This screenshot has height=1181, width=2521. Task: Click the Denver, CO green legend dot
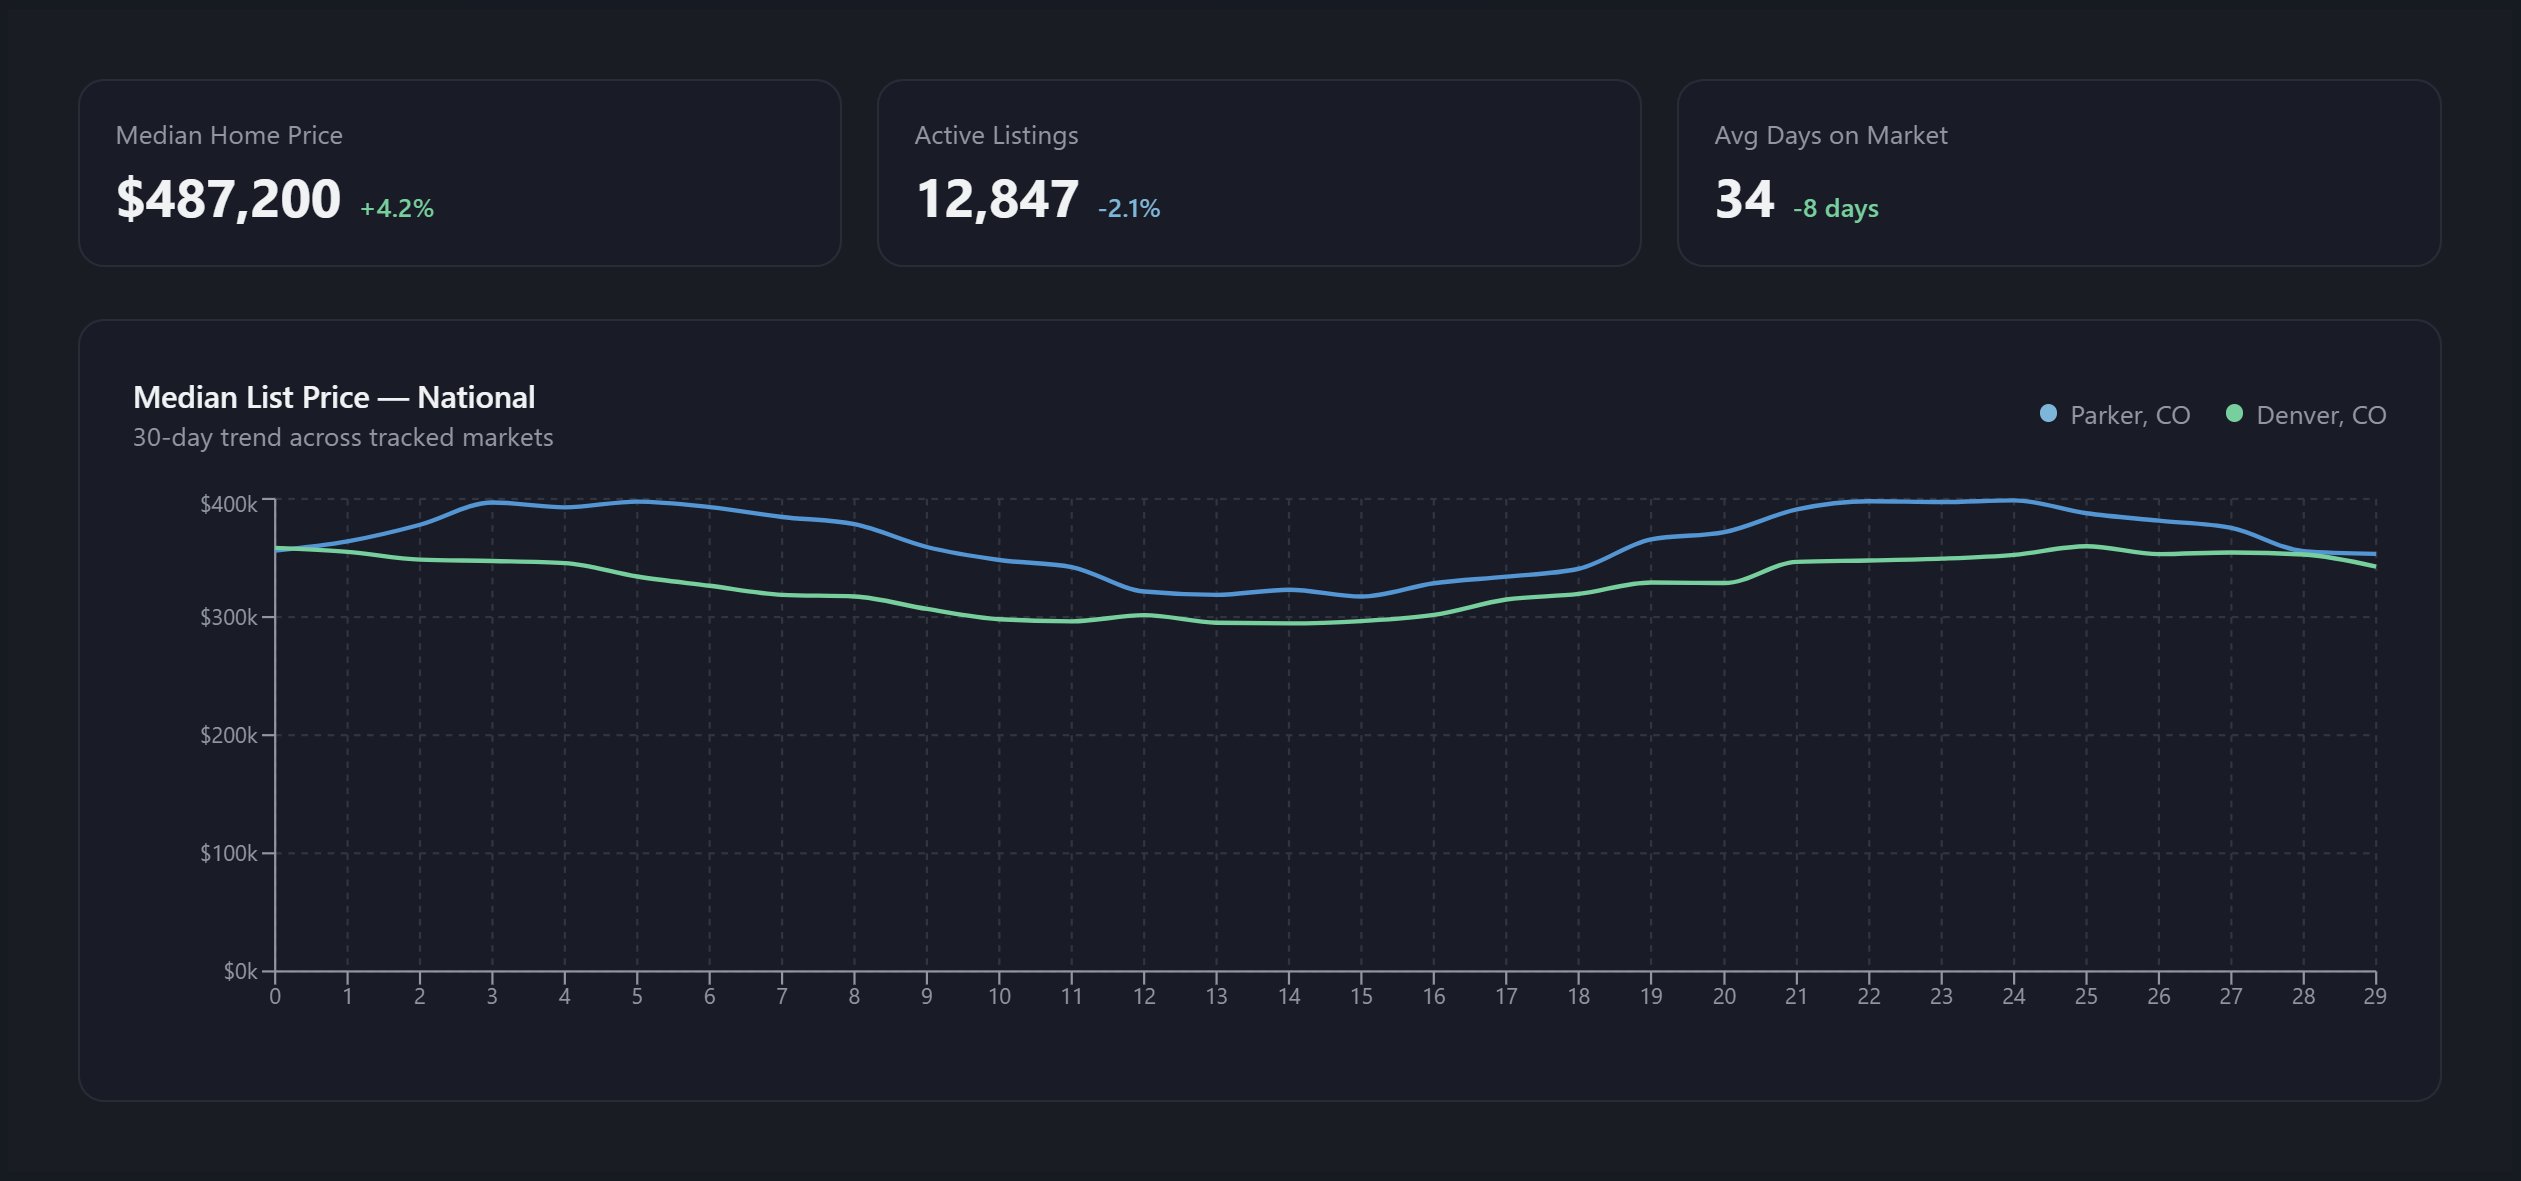(2234, 414)
